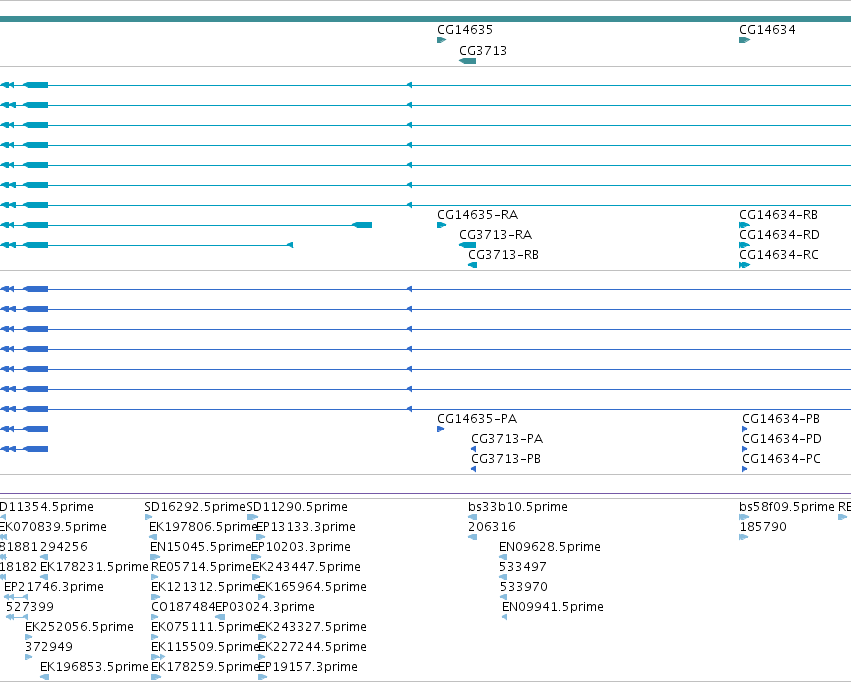The image size is (851, 682).
Task: Open the EK196853.5prime EST
Action: [45, 677]
